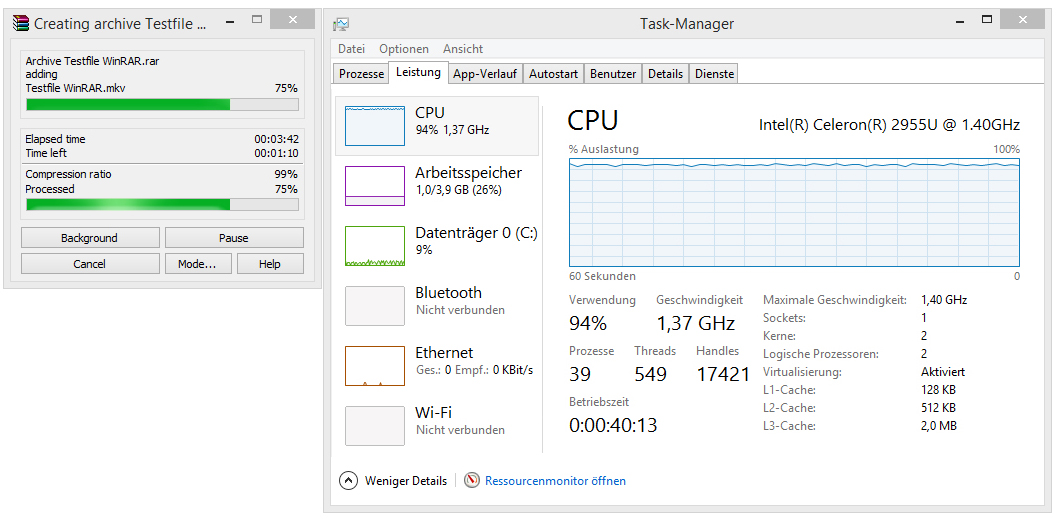Click the Threads count 549
Screen dimensions: 1060x526
click(x=651, y=374)
